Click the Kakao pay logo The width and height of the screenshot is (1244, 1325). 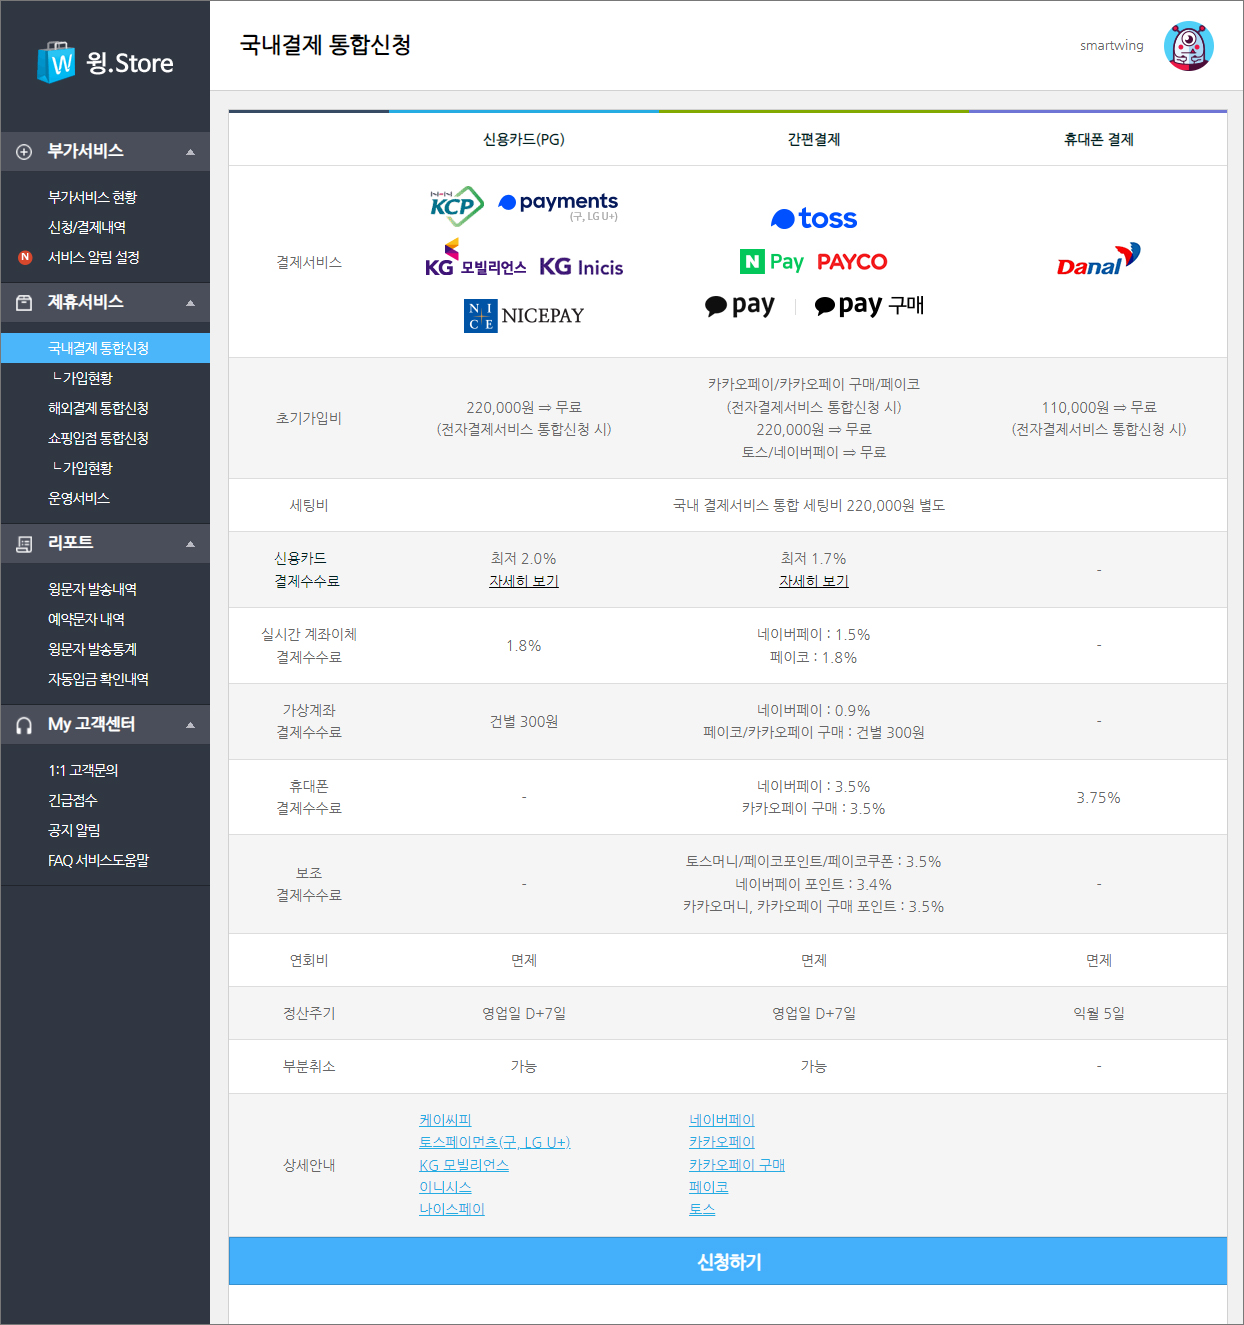[740, 305]
